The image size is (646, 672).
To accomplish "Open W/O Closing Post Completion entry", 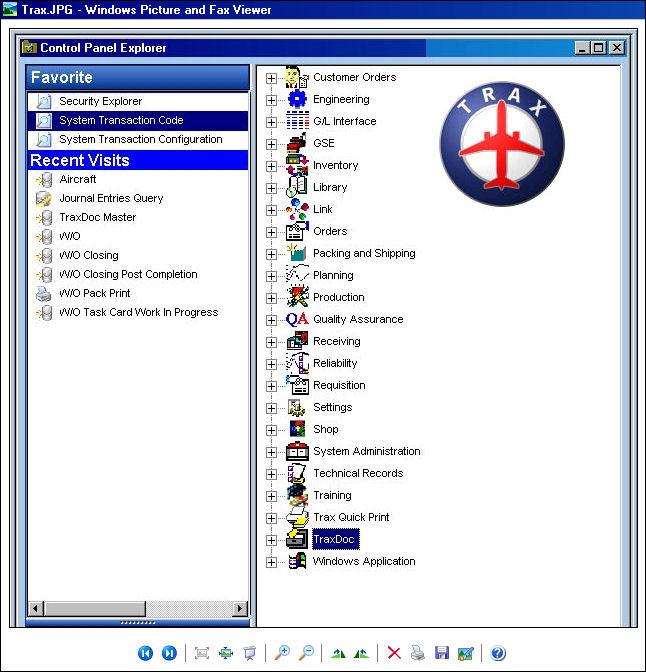I will click(x=138, y=274).
